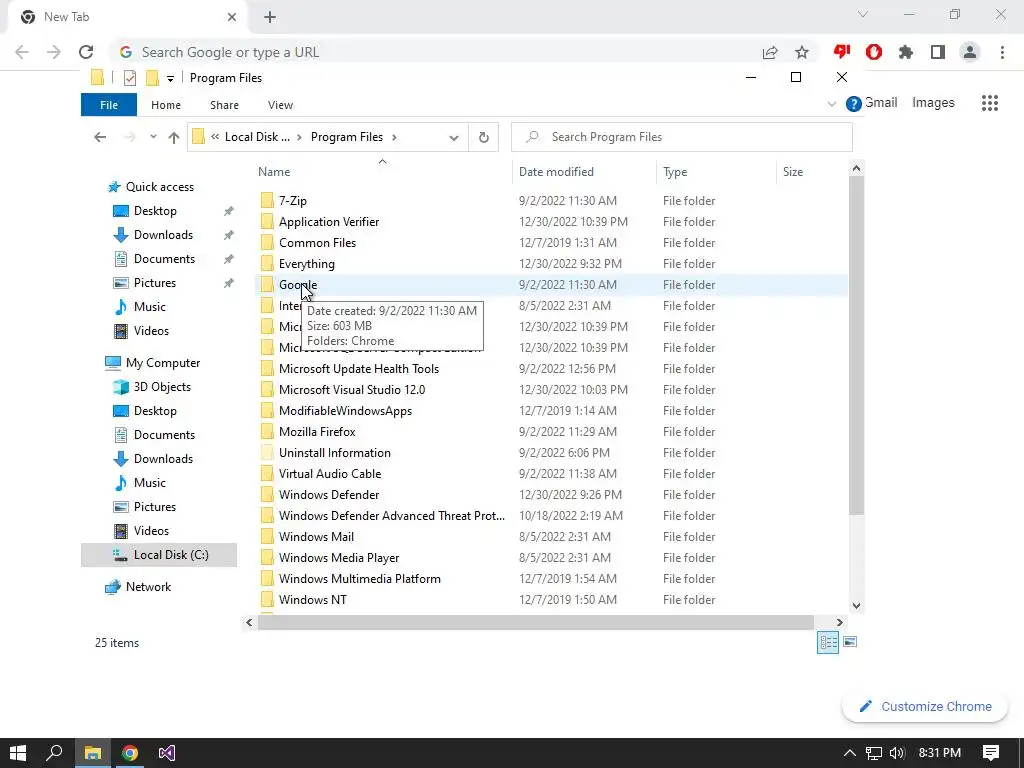1024x768 pixels.
Task: Bookmark this tab with the star icon
Action: 802,52
